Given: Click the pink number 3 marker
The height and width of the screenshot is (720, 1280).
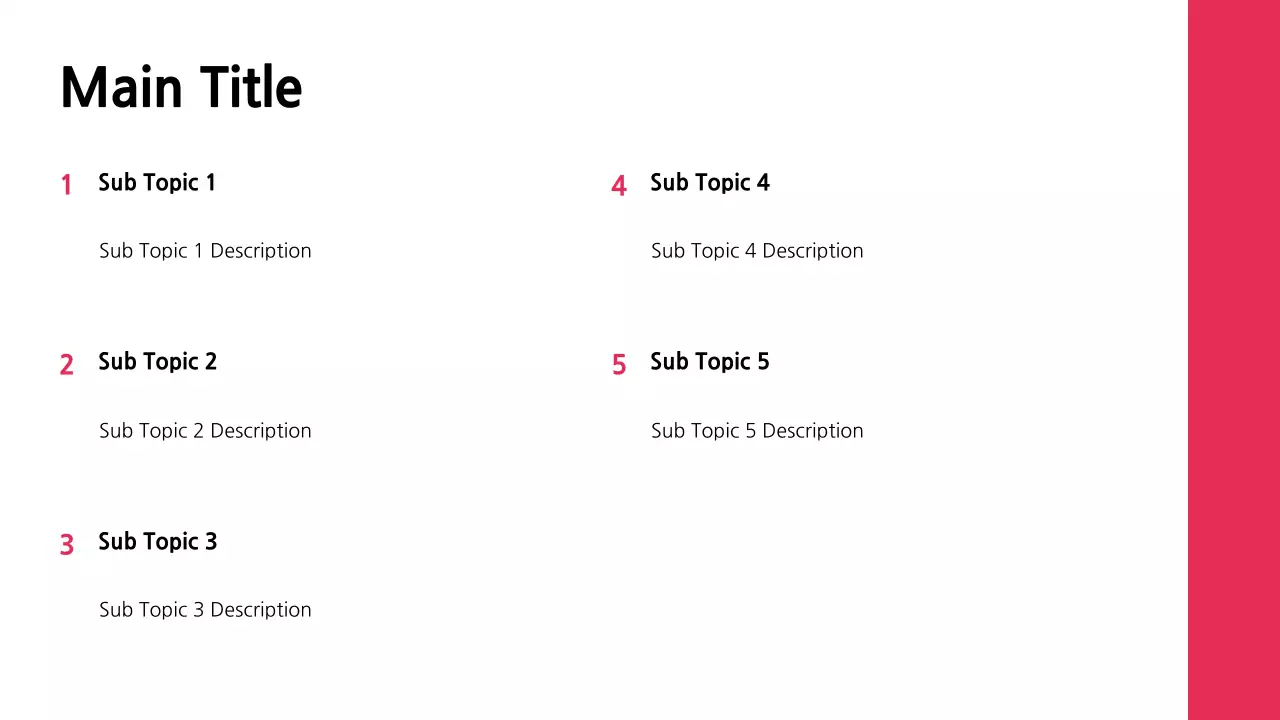Looking at the screenshot, I should tap(66, 545).
